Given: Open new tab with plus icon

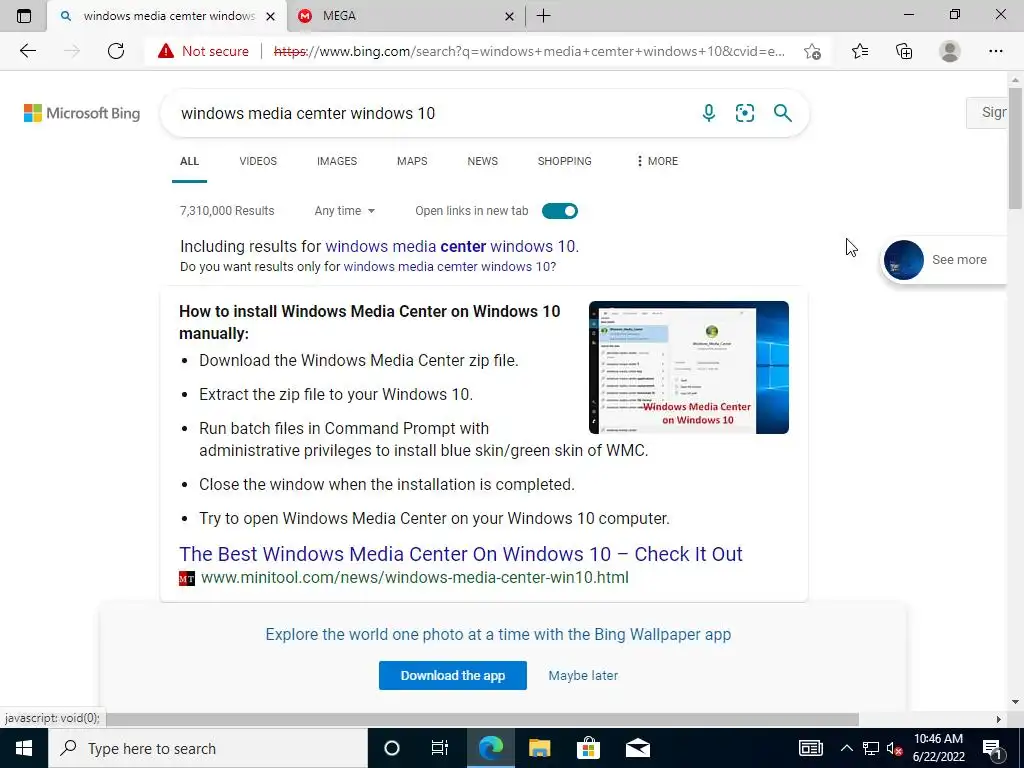Looking at the screenshot, I should tap(543, 16).
